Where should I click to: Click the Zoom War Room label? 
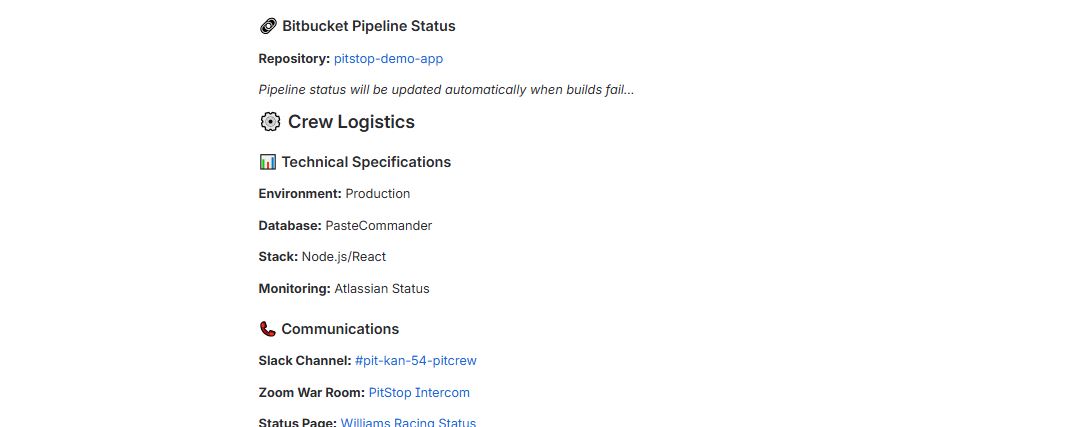pos(311,392)
